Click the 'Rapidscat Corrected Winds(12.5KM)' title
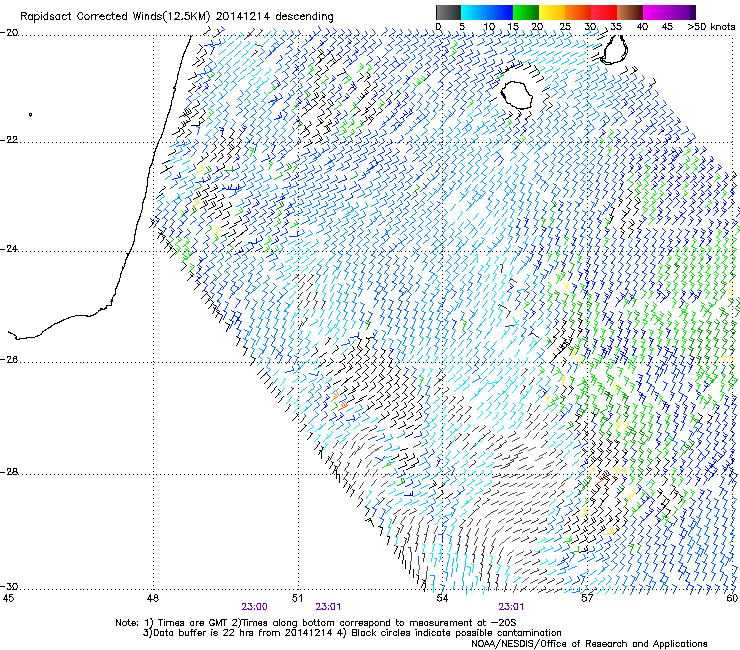This screenshot has height=650, width=740. [115, 17]
